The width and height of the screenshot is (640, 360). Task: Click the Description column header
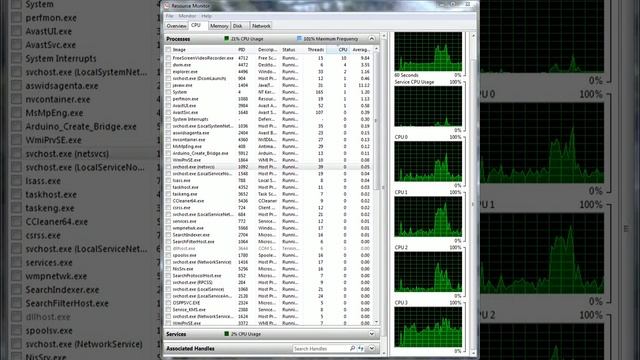[x=268, y=49]
